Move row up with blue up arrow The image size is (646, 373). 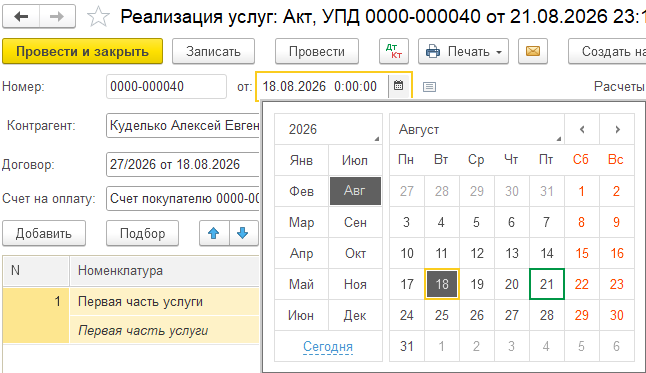214,233
